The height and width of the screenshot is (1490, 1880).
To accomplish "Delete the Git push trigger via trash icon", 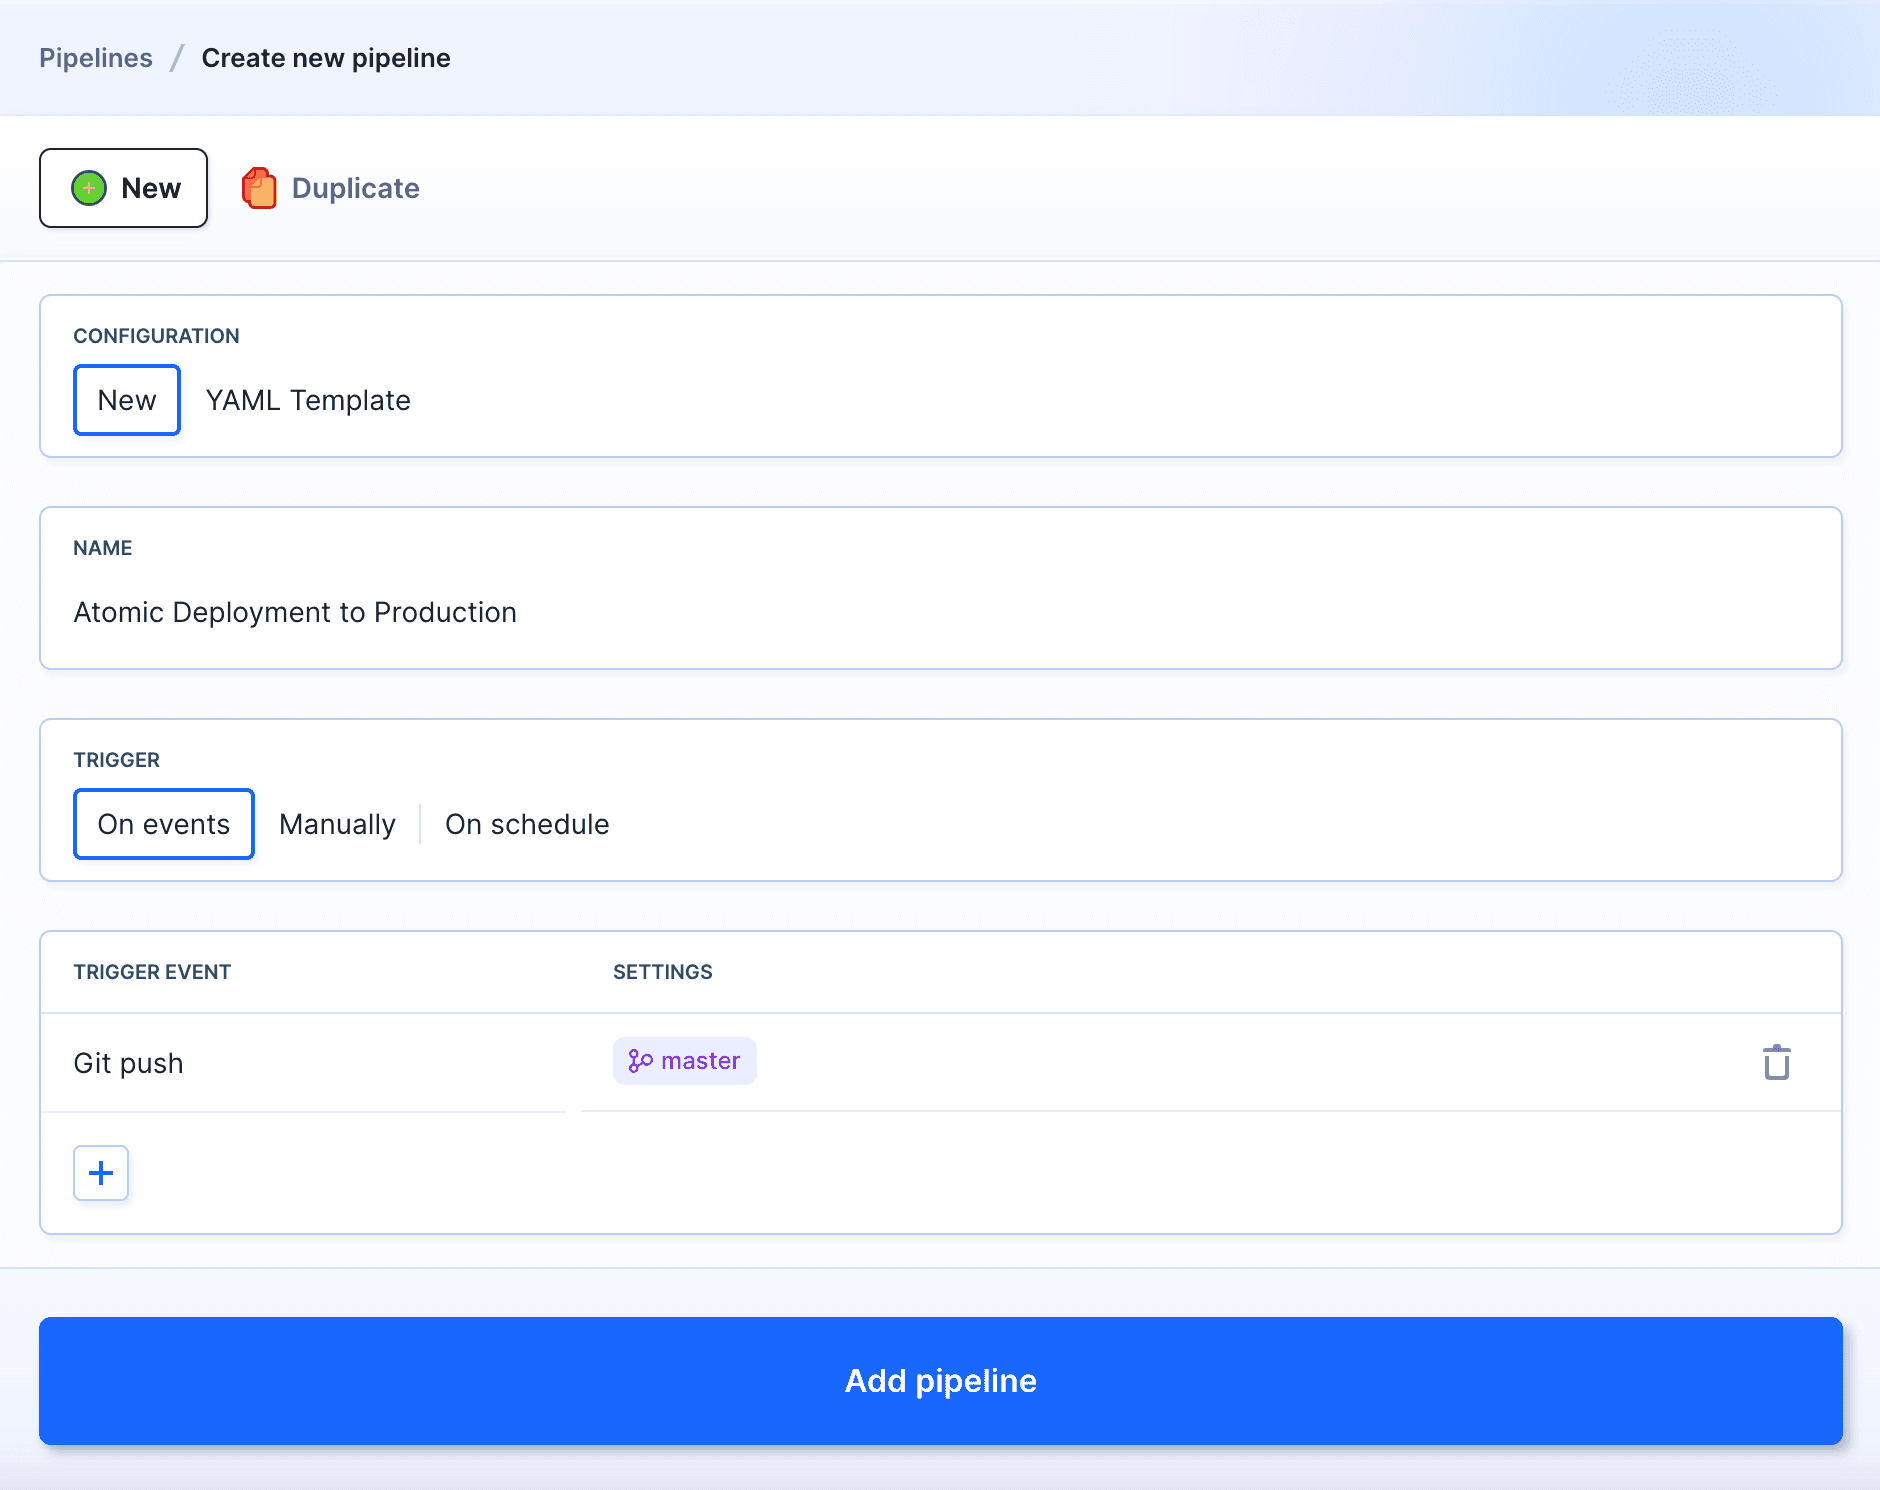I will [x=1776, y=1062].
